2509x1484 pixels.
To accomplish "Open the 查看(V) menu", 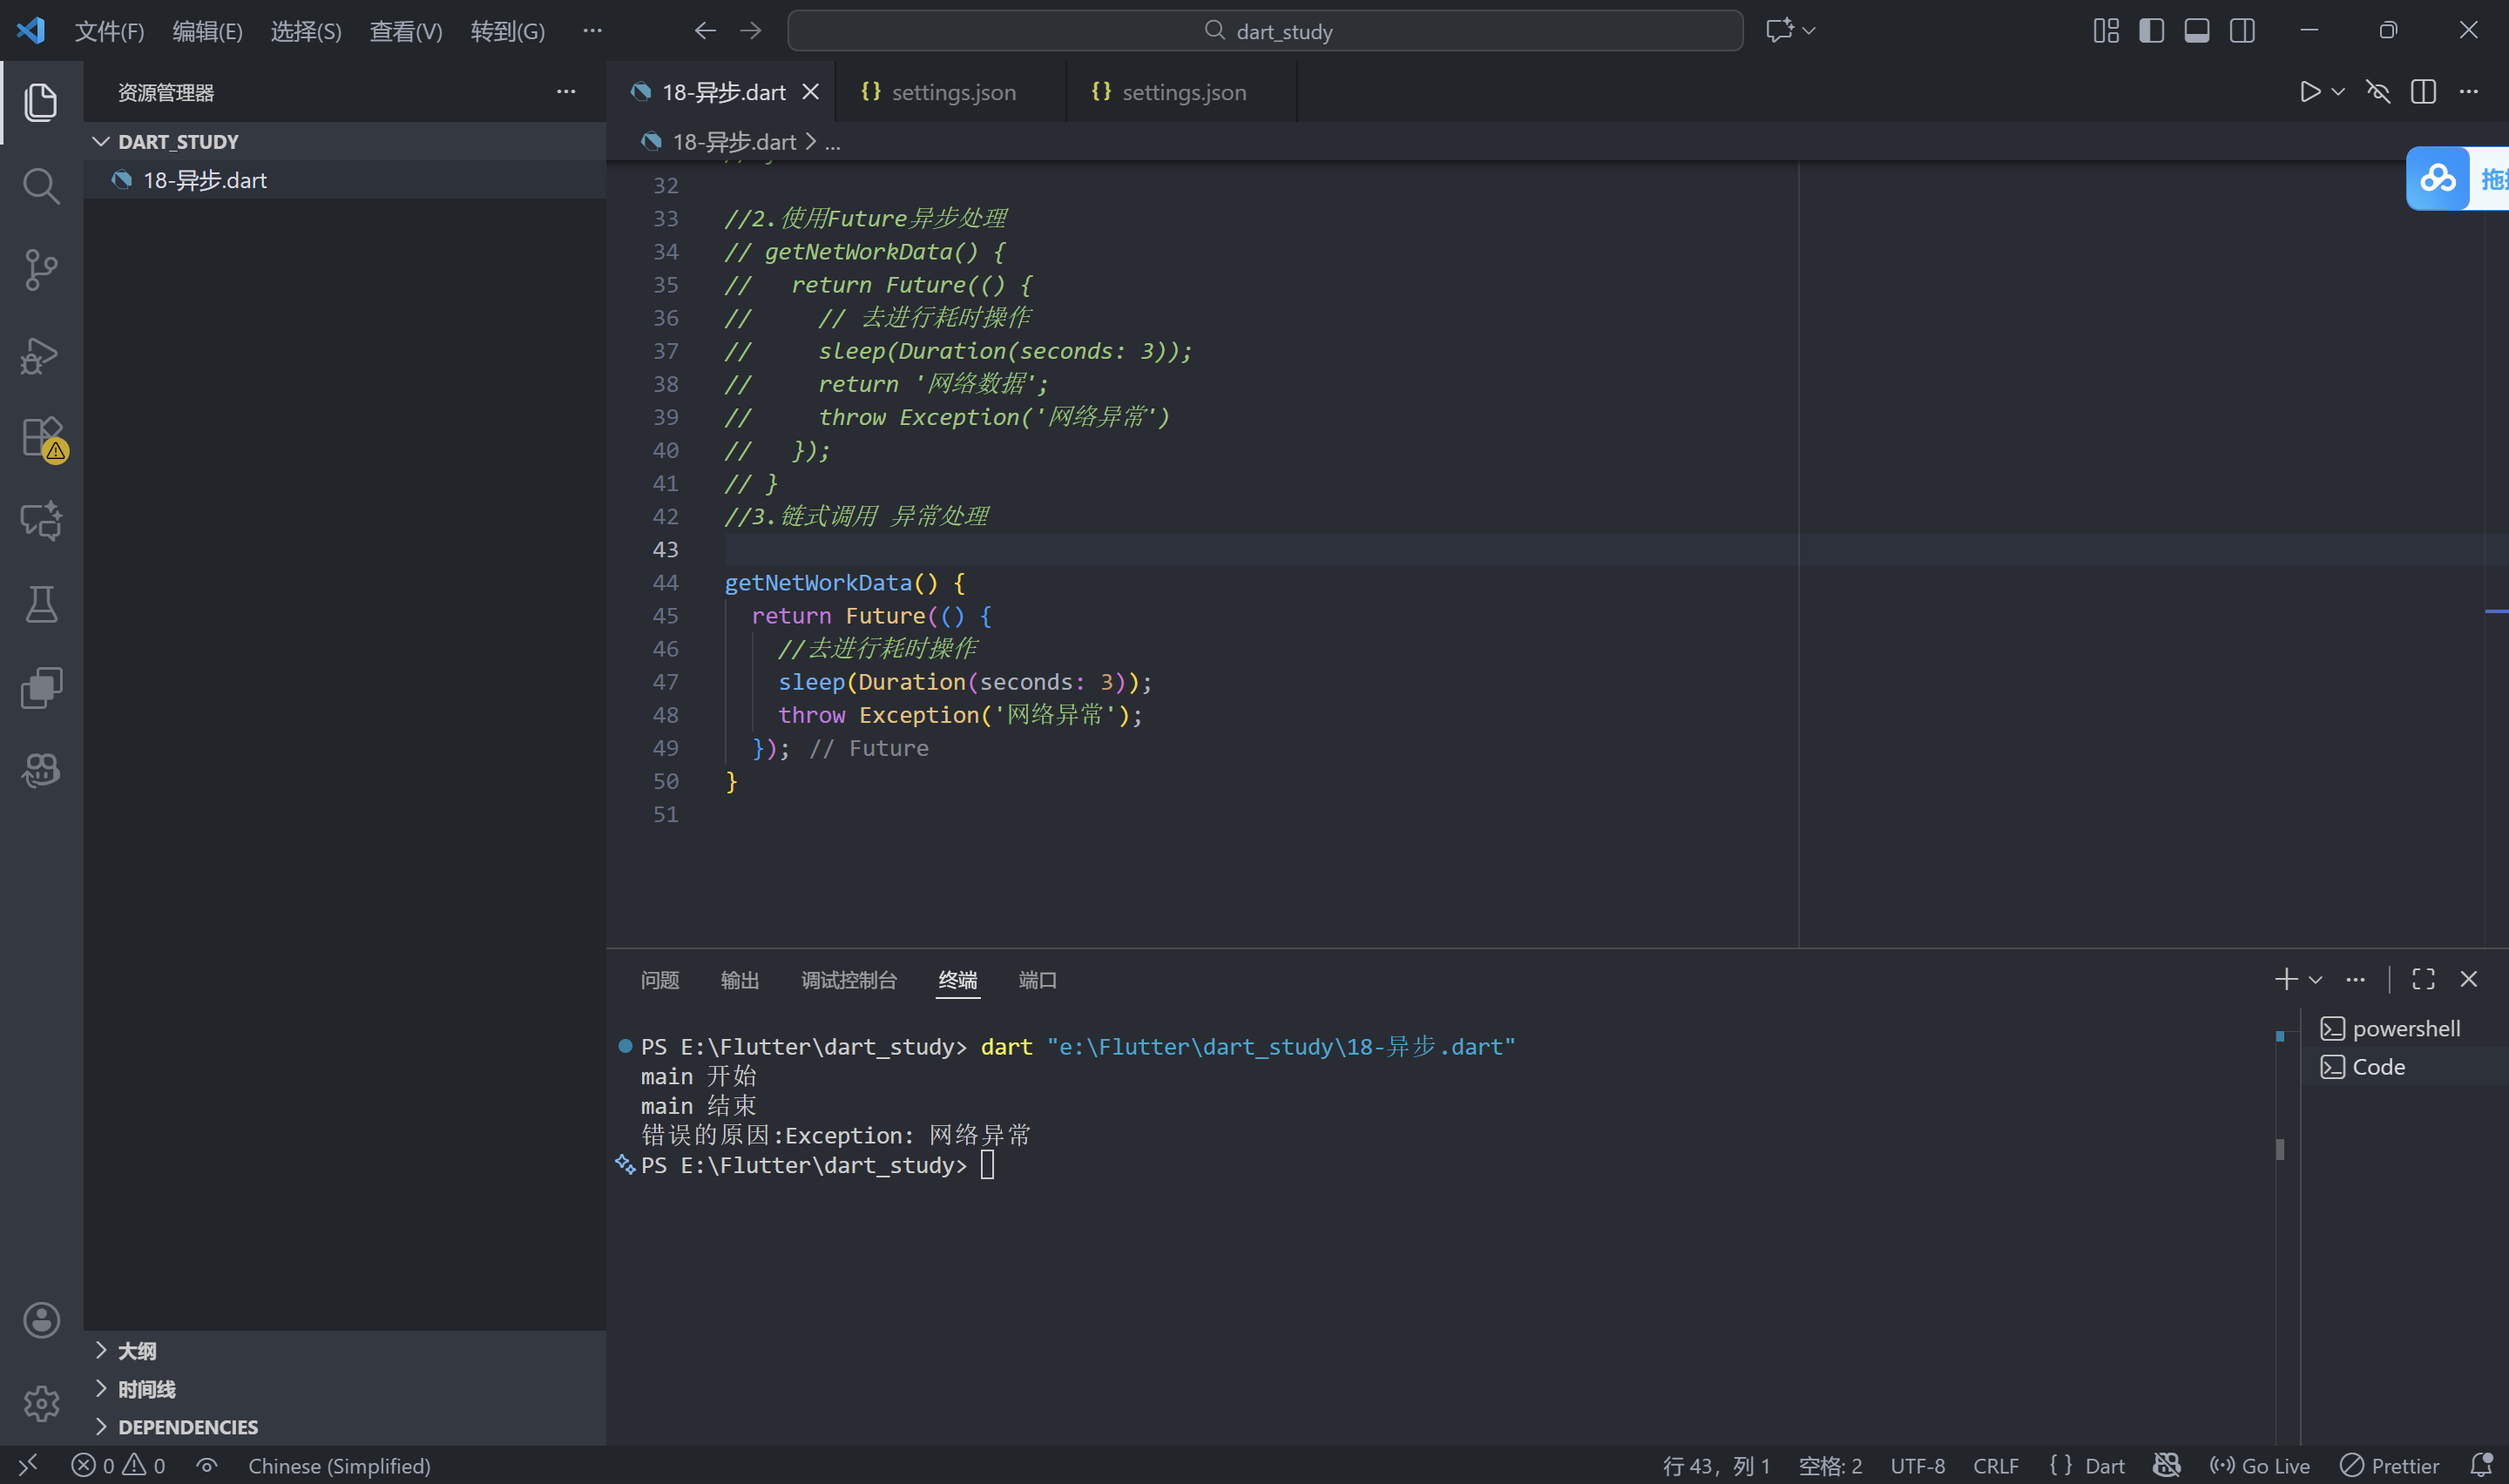I will [405, 31].
